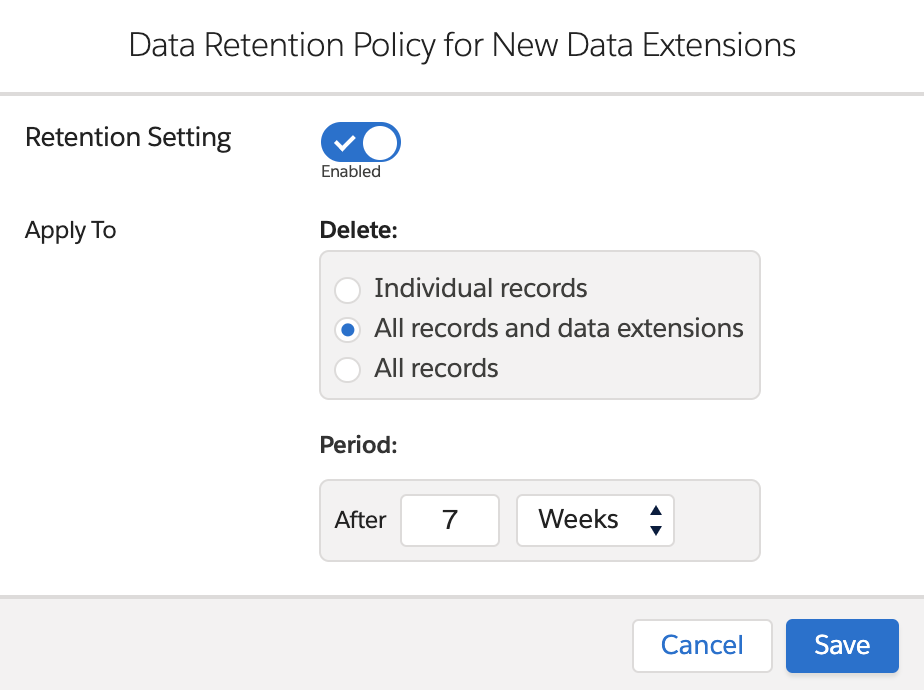The width and height of the screenshot is (924, 690).
Task: Click the 'After' label in Period box
Action: [360, 520]
